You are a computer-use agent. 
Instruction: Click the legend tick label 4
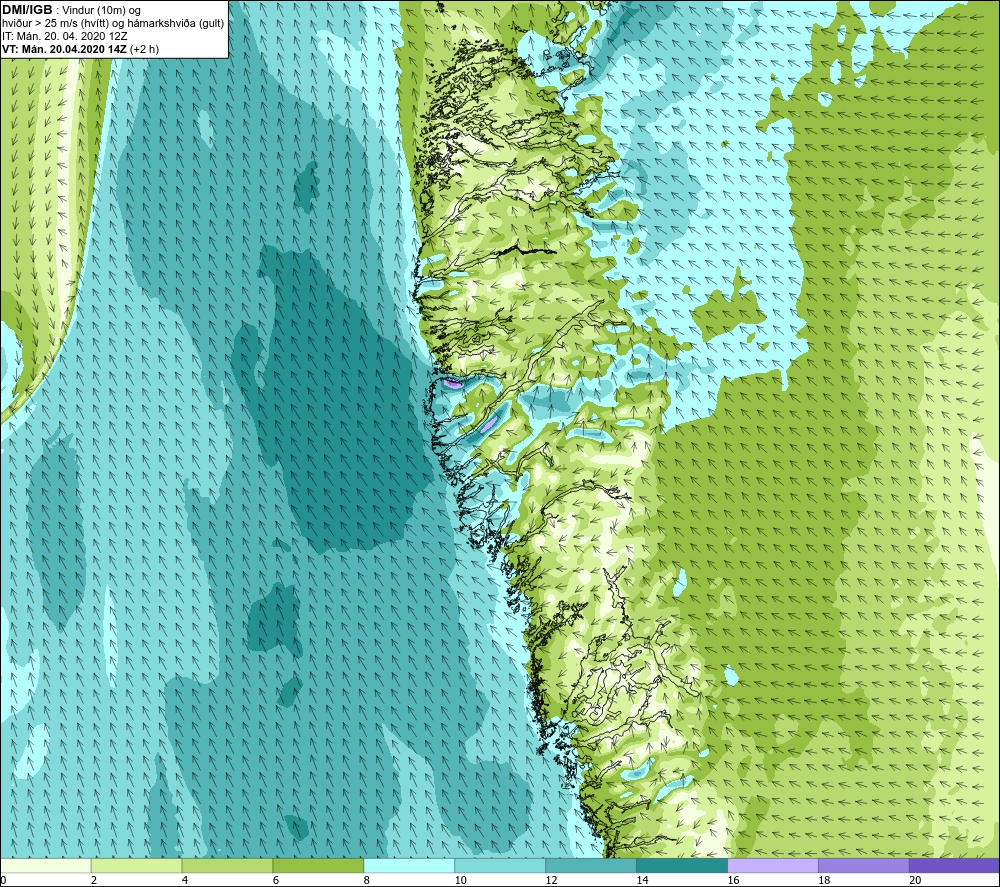pyautogui.click(x=185, y=880)
